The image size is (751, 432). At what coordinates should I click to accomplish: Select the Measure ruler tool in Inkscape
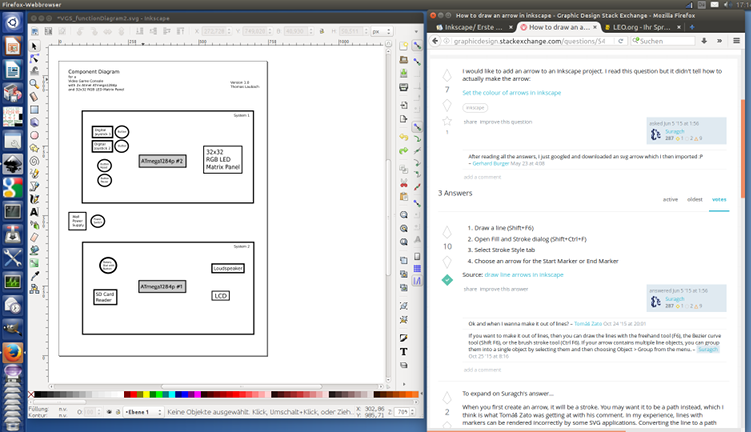(x=34, y=97)
